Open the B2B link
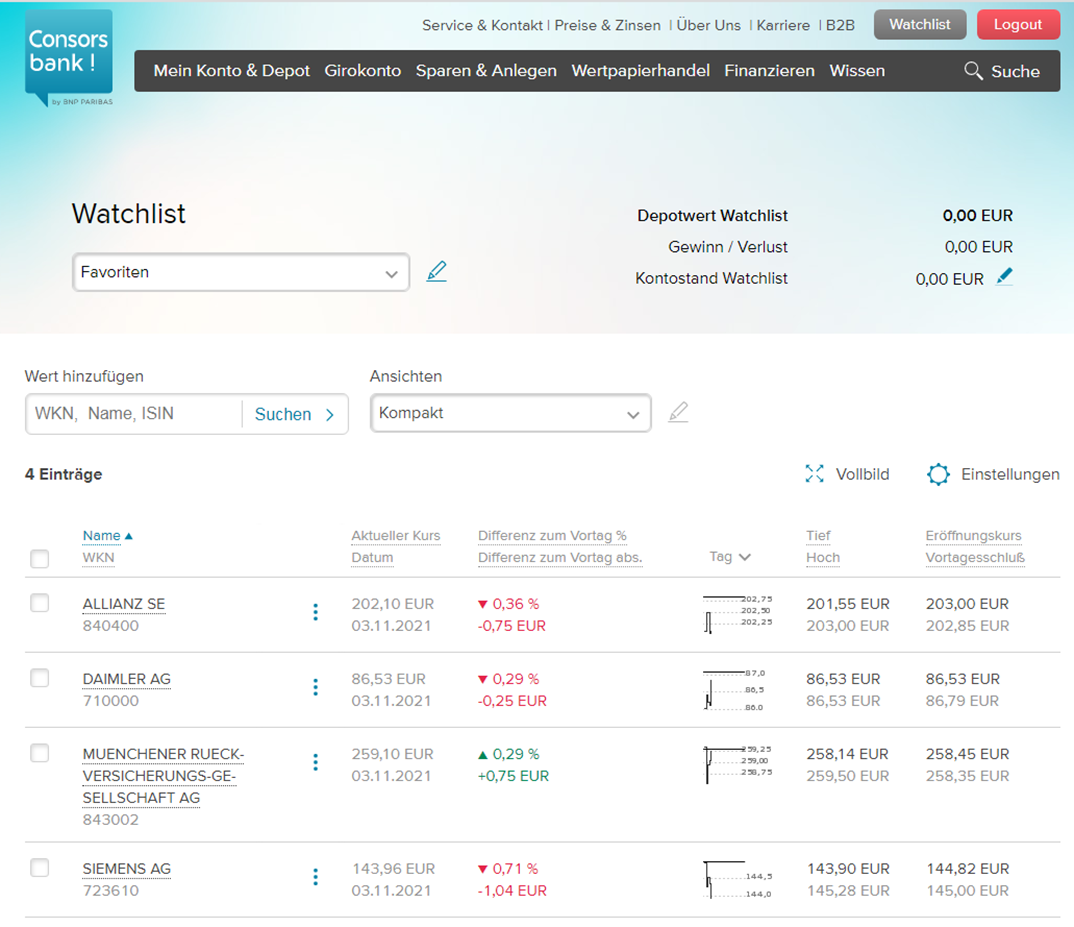Viewport: 1074px width, 927px height. [840, 25]
